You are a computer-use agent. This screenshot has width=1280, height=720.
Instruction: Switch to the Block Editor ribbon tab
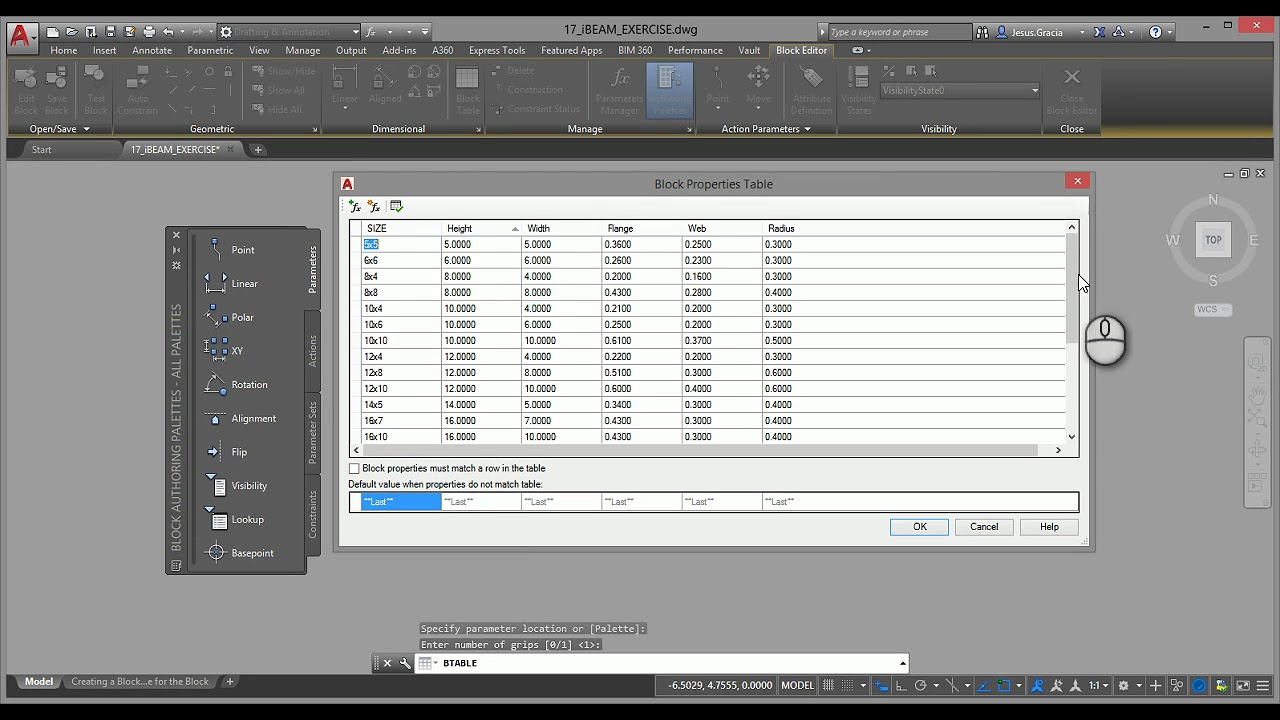[801, 50]
